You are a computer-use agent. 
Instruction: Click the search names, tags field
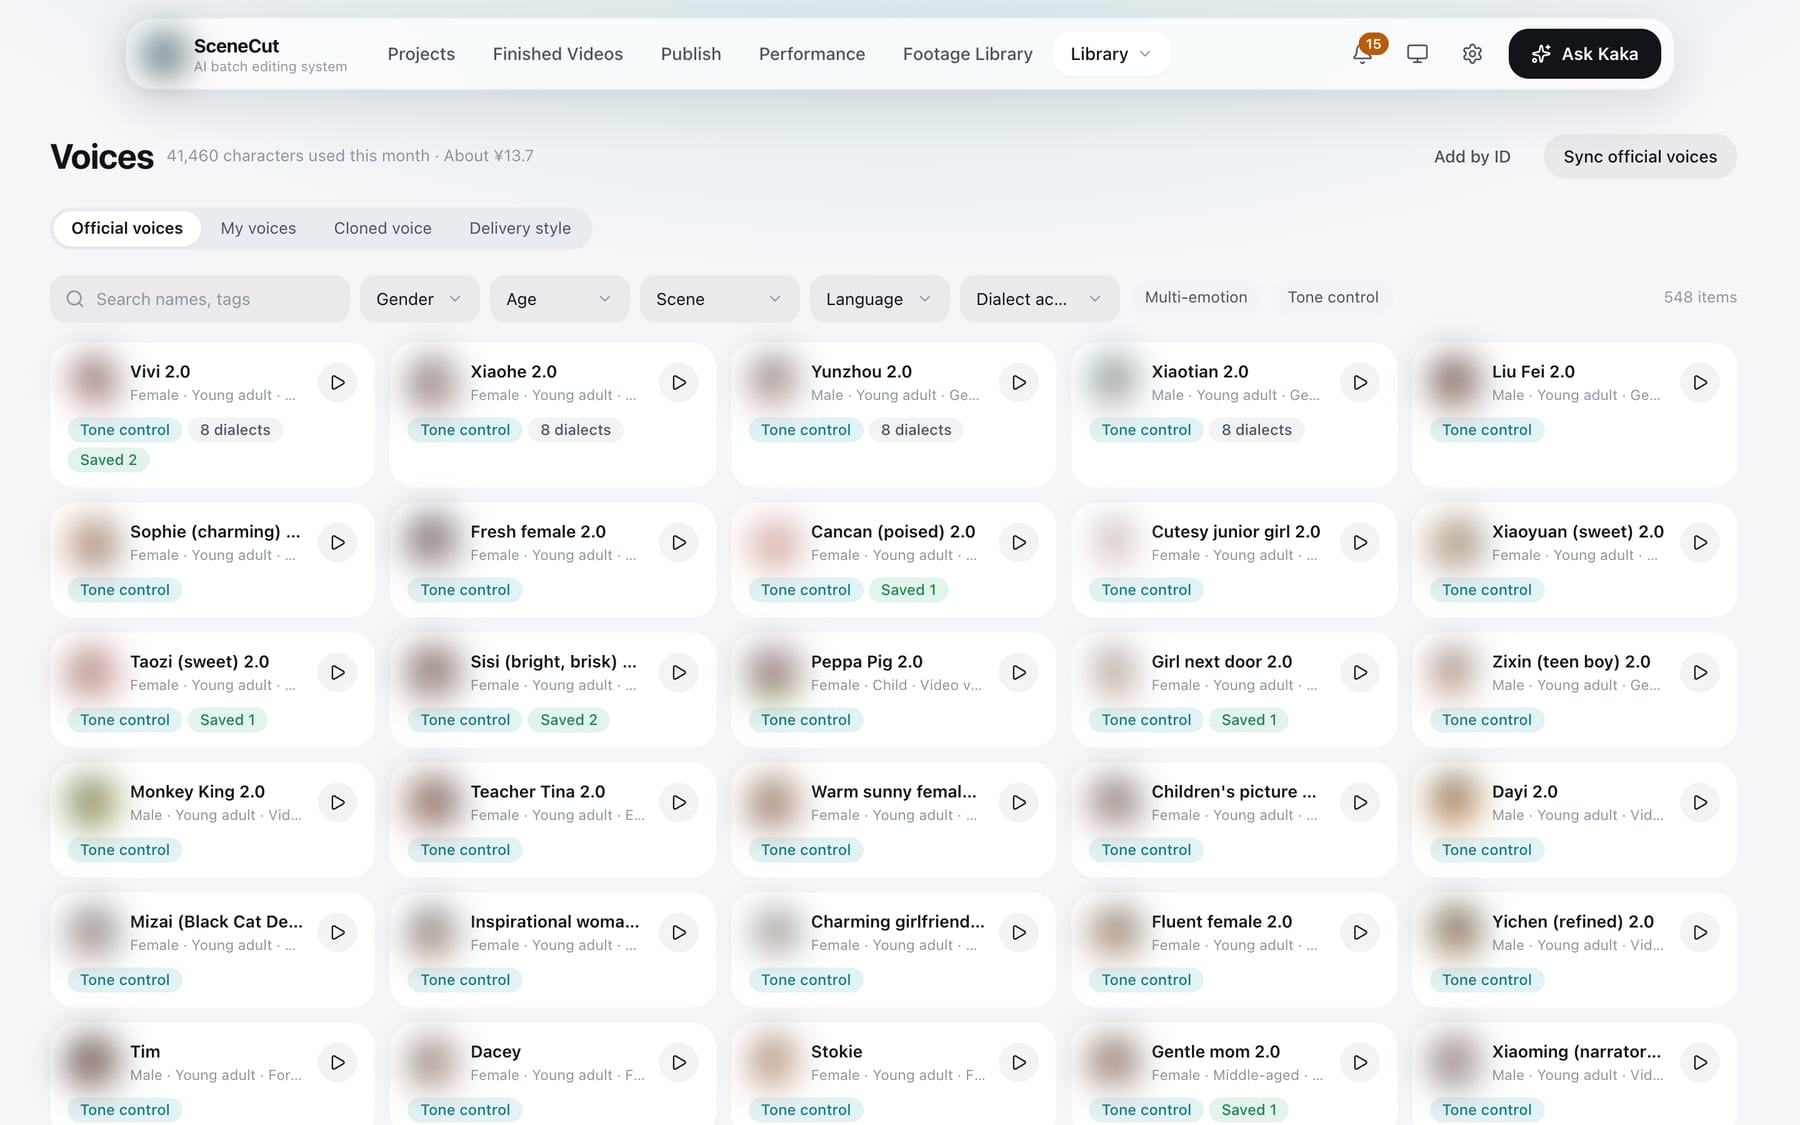pyautogui.click(x=200, y=299)
